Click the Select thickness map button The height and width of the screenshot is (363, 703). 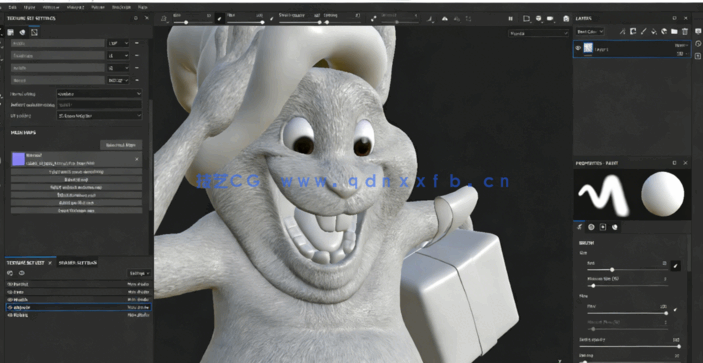pyautogui.click(x=76, y=210)
